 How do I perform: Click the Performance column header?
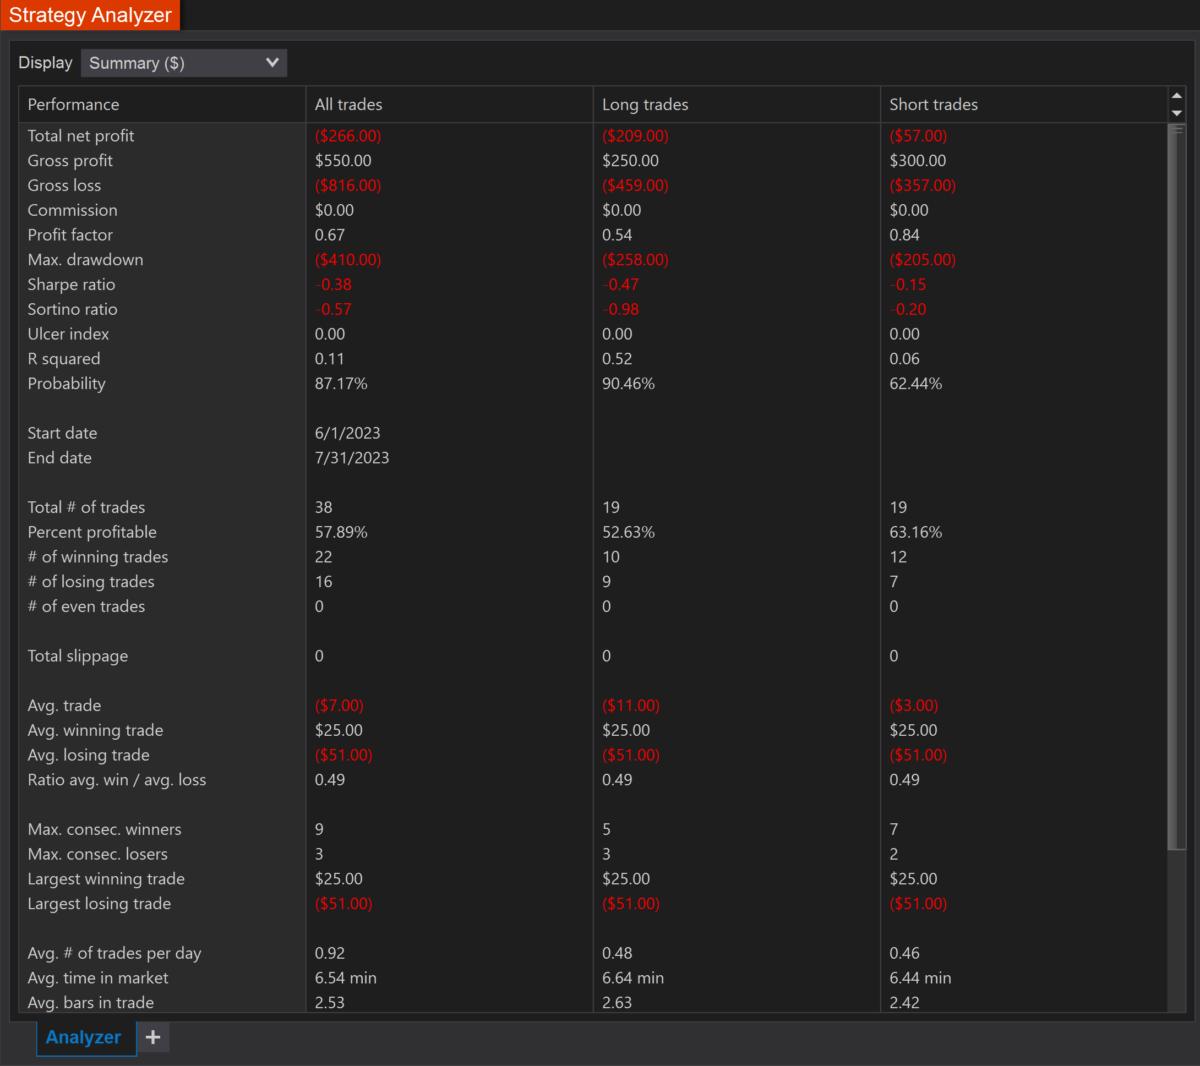pos(73,105)
